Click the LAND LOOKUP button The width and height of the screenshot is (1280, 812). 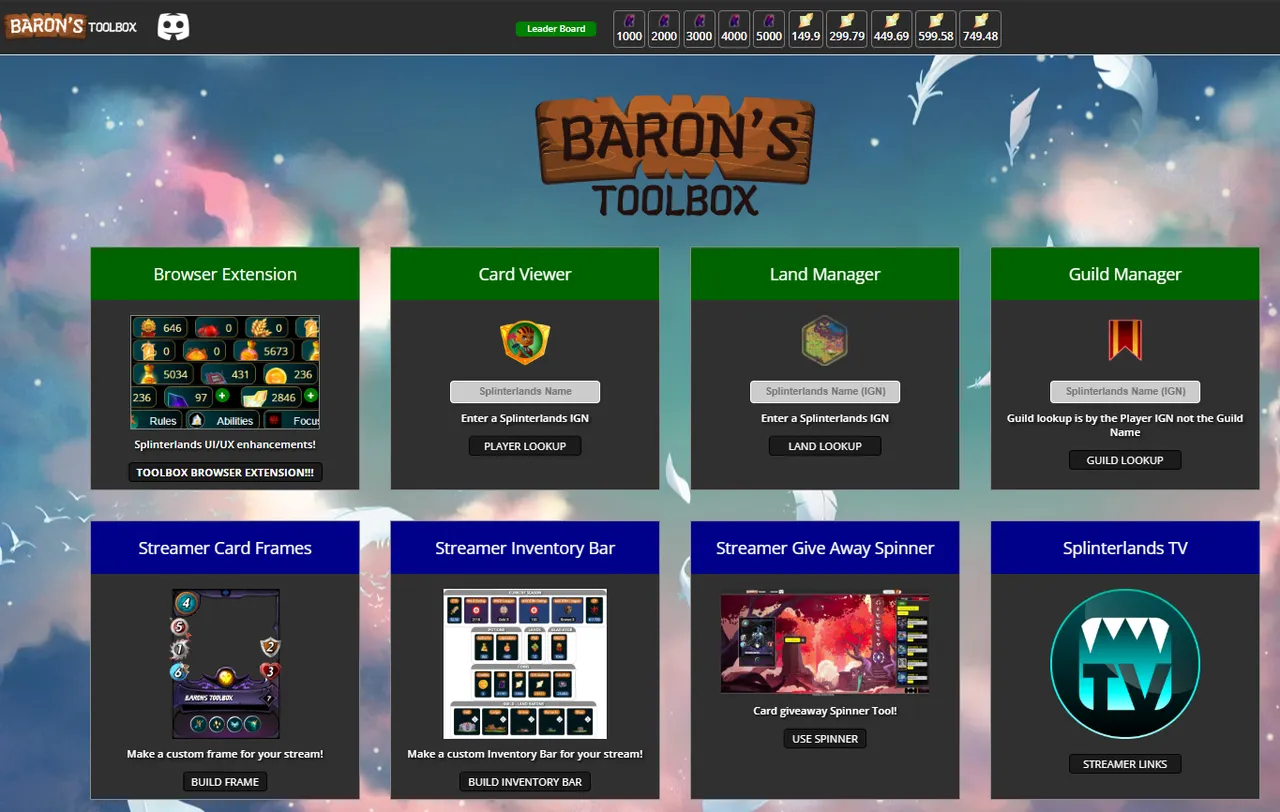tap(825, 446)
